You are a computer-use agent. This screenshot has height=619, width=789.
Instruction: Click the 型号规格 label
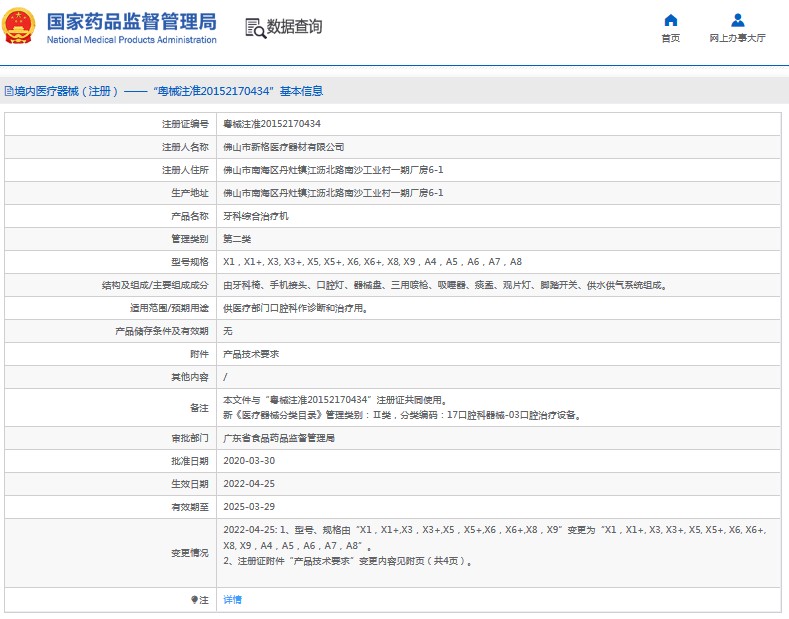point(190,262)
